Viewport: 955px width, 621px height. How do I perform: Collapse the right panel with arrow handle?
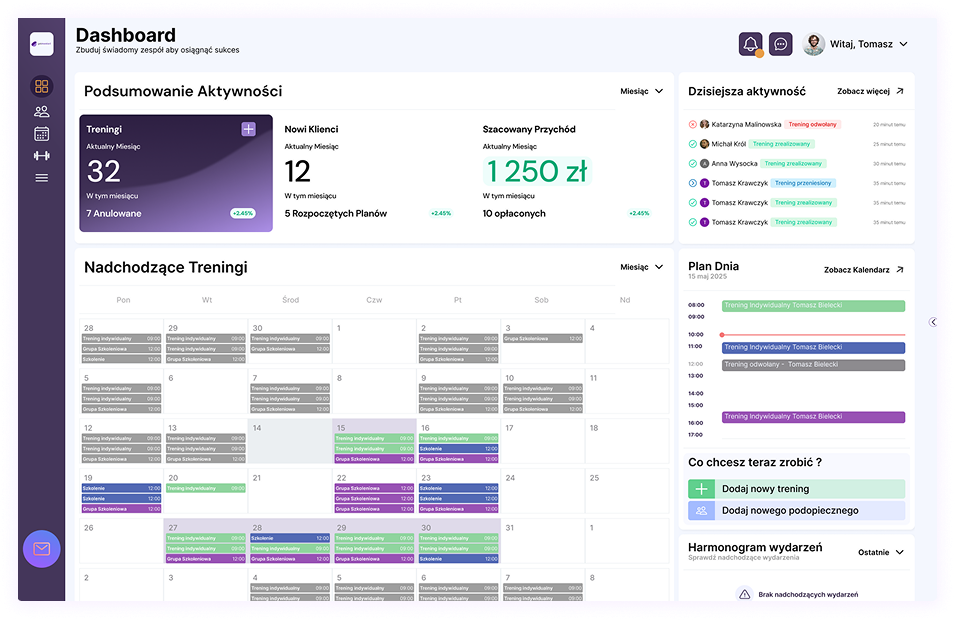[x=932, y=322]
